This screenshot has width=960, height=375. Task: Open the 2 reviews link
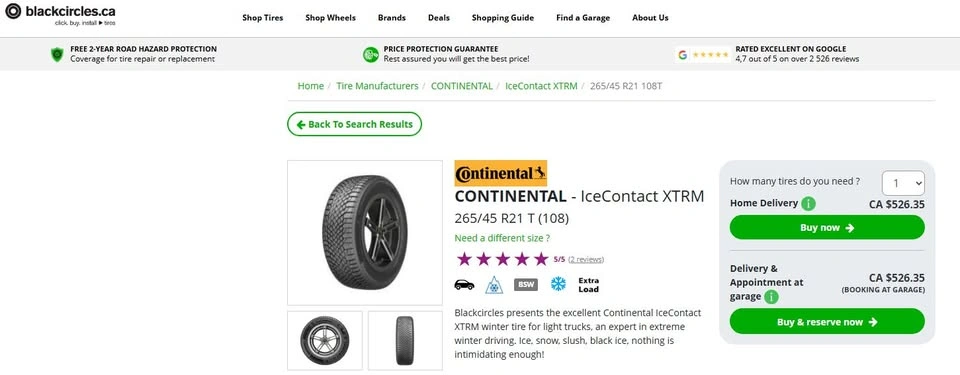tap(586, 259)
